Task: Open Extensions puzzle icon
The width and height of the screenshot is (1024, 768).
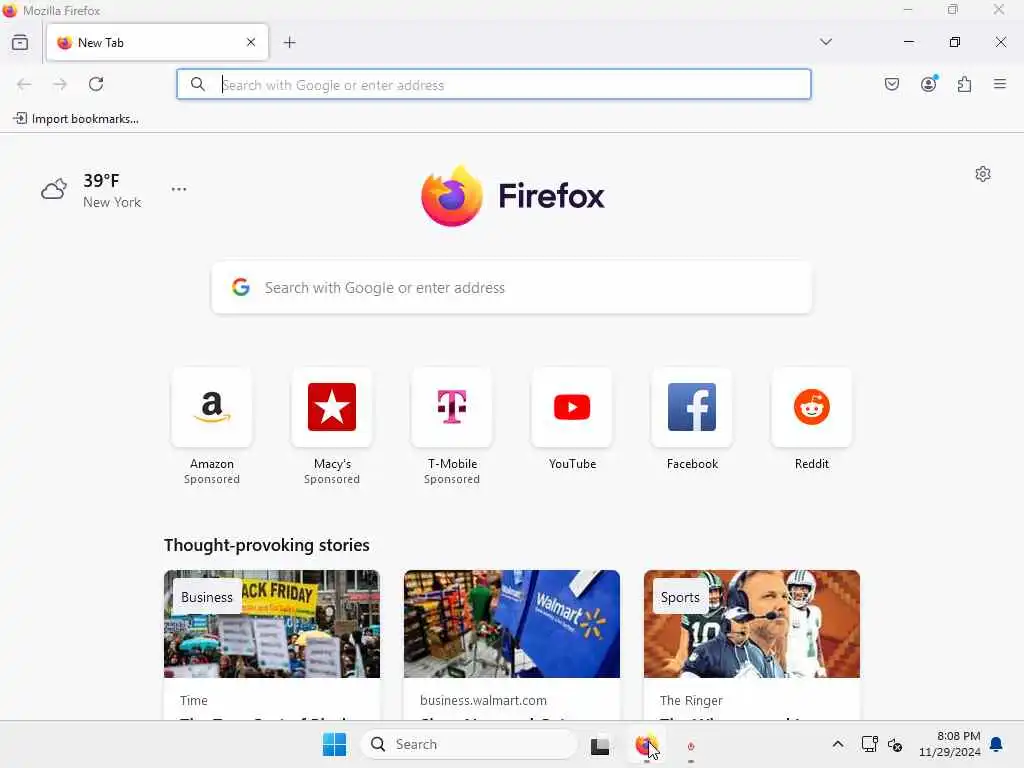Action: pos(964,84)
